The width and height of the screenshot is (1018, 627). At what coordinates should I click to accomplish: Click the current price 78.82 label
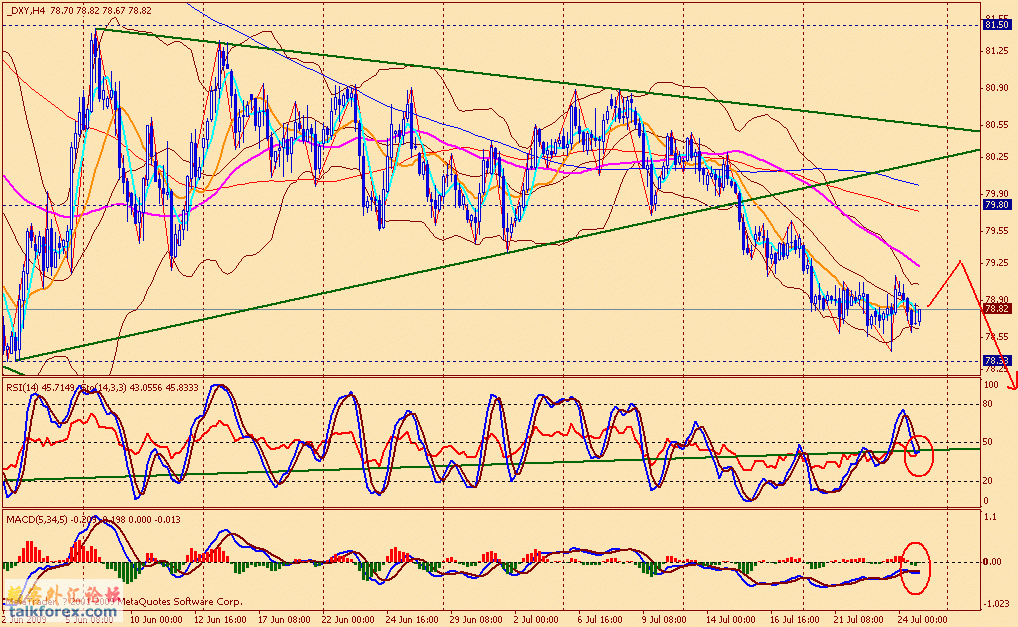click(x=997, y=309)
